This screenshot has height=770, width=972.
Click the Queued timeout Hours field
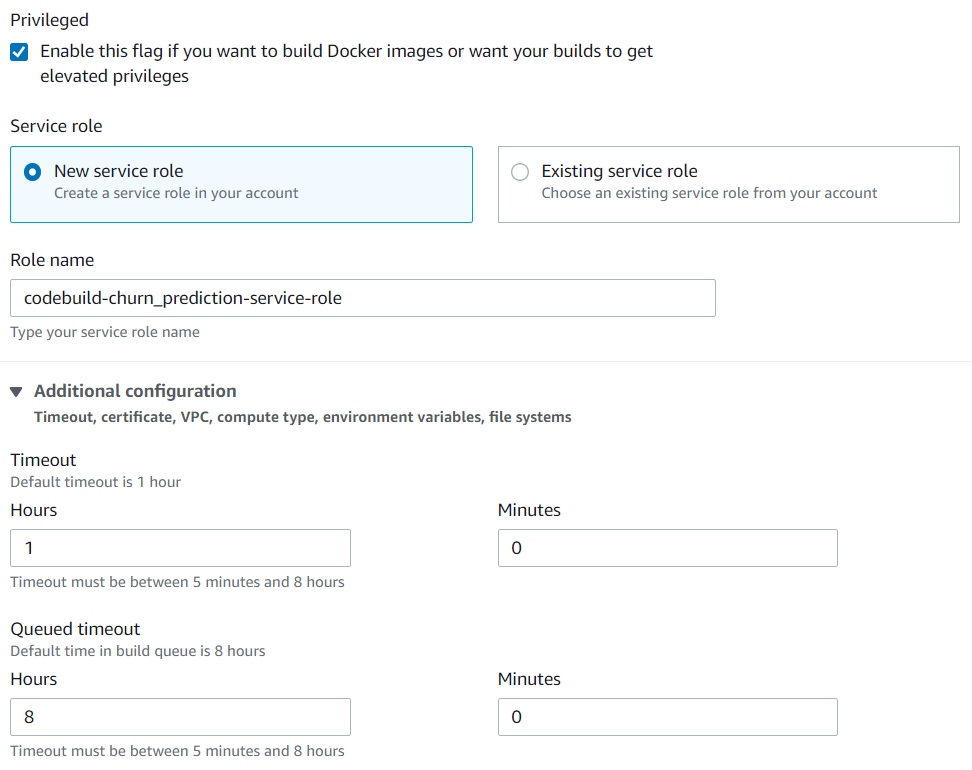180,717
